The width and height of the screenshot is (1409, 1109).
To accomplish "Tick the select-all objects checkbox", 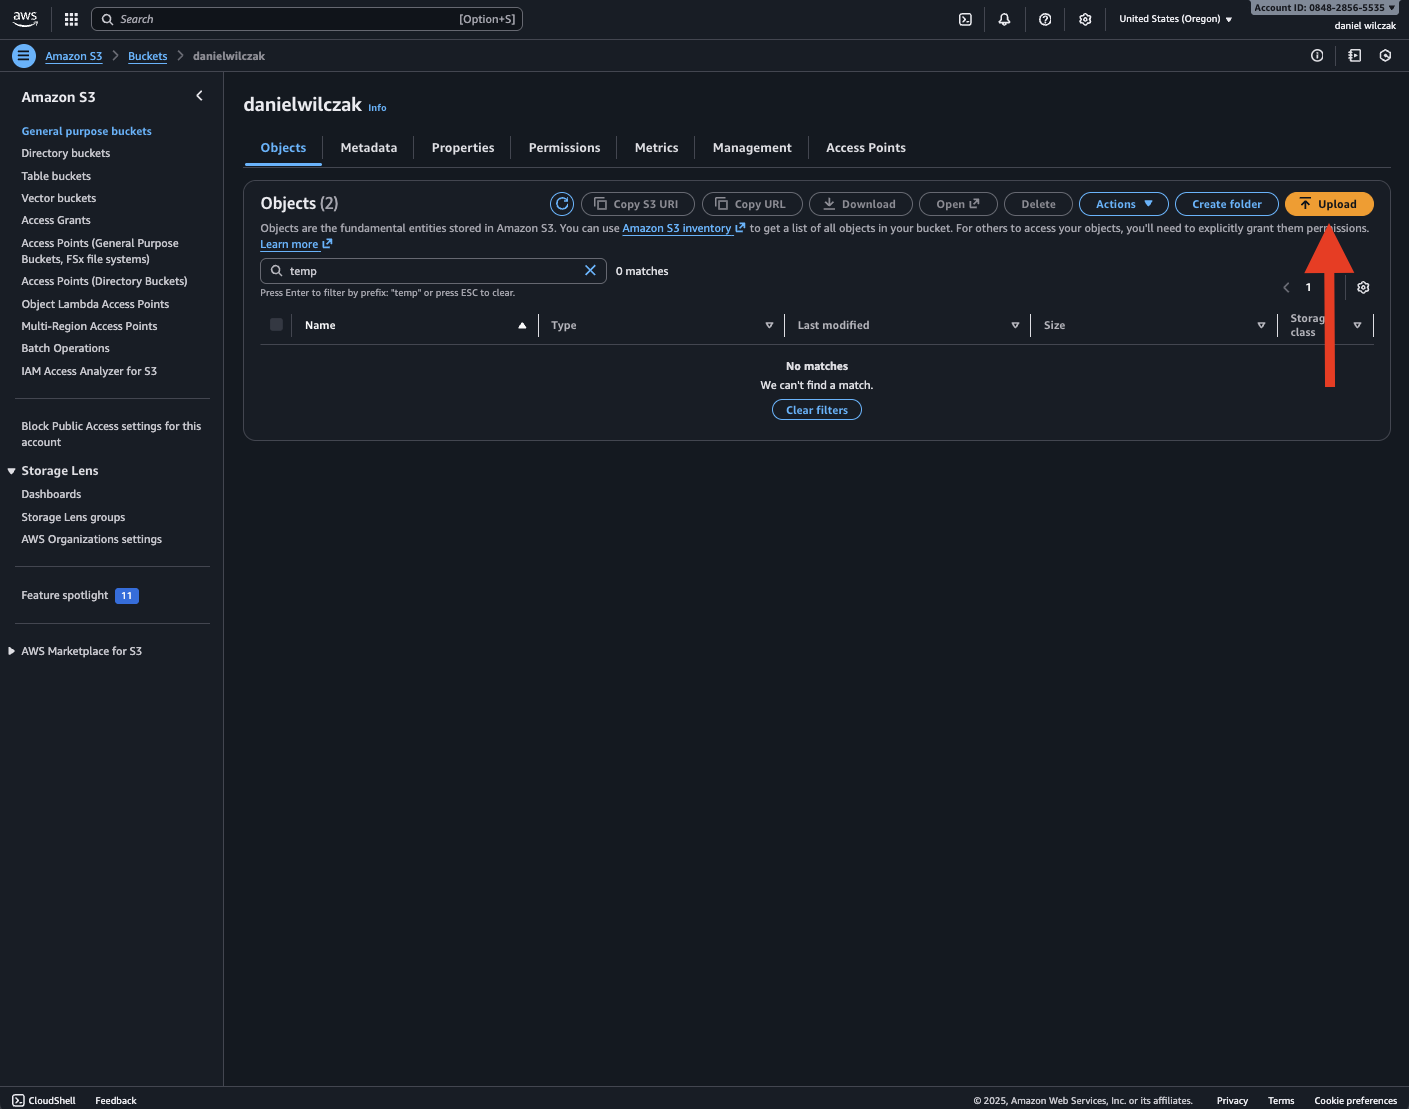I will point(276,325).
